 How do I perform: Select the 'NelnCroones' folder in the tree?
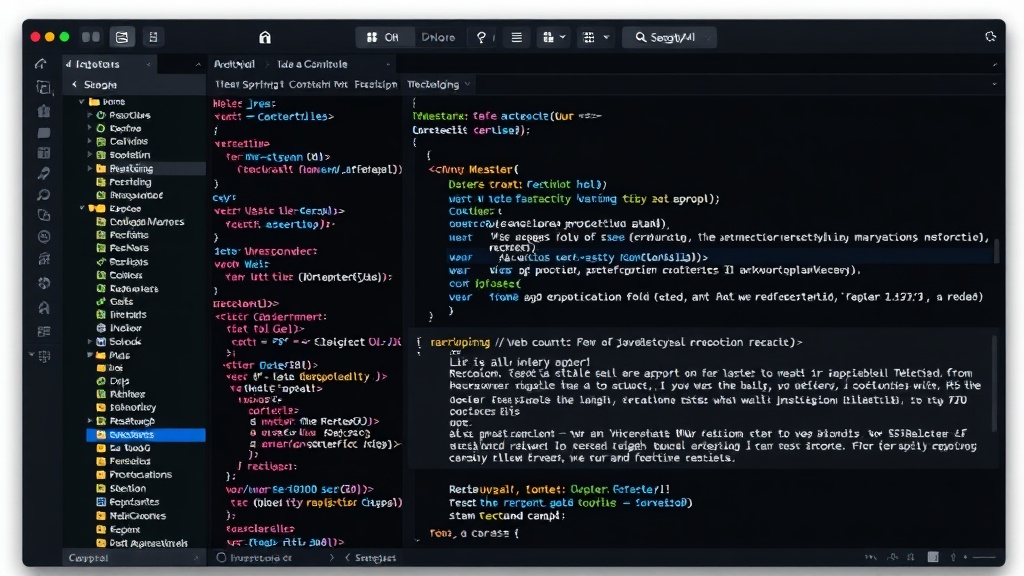[x=131, y=515]
